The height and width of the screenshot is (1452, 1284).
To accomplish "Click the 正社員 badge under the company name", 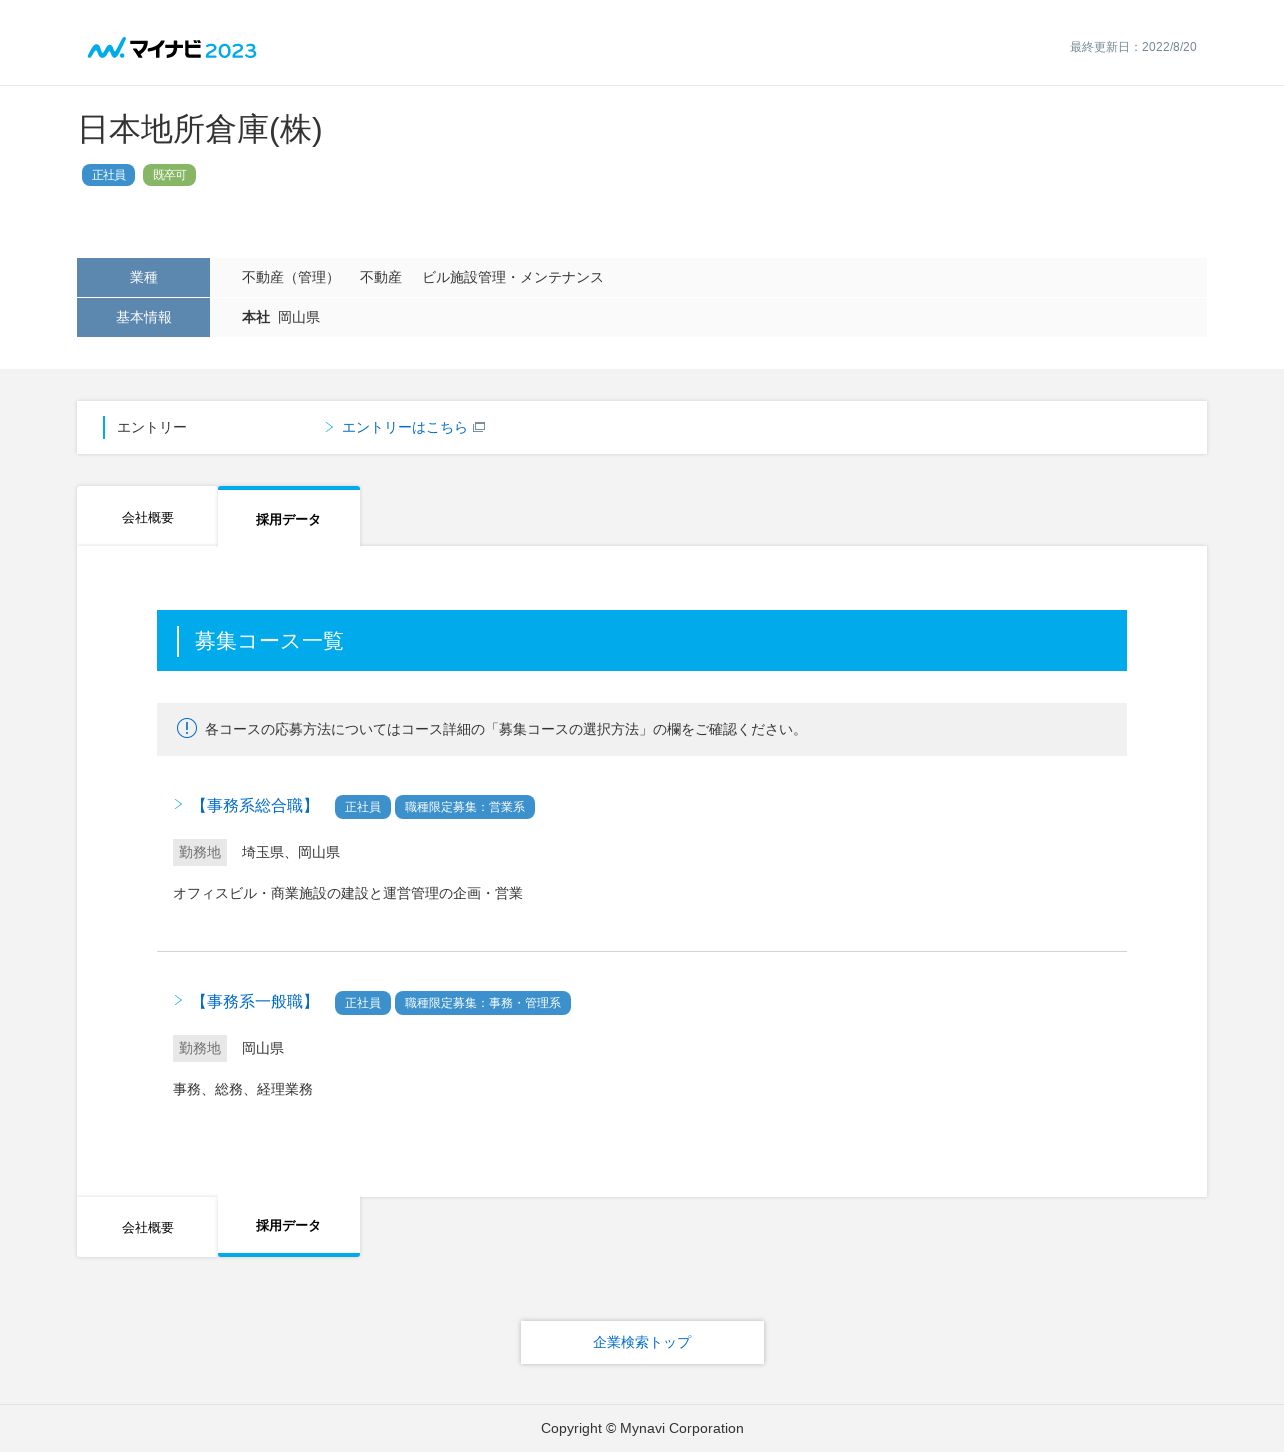I will (108, 175).
